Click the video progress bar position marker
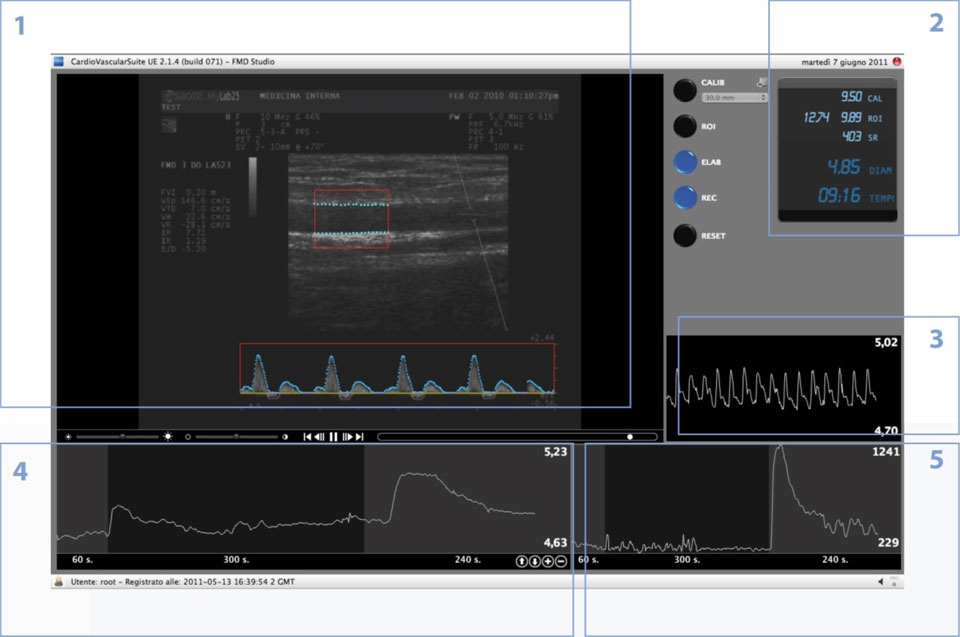The width and height of the screenshot is (960, 637). point(630,437)
